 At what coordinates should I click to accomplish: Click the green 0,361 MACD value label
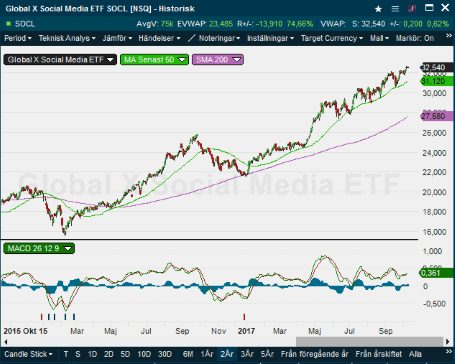436,273
